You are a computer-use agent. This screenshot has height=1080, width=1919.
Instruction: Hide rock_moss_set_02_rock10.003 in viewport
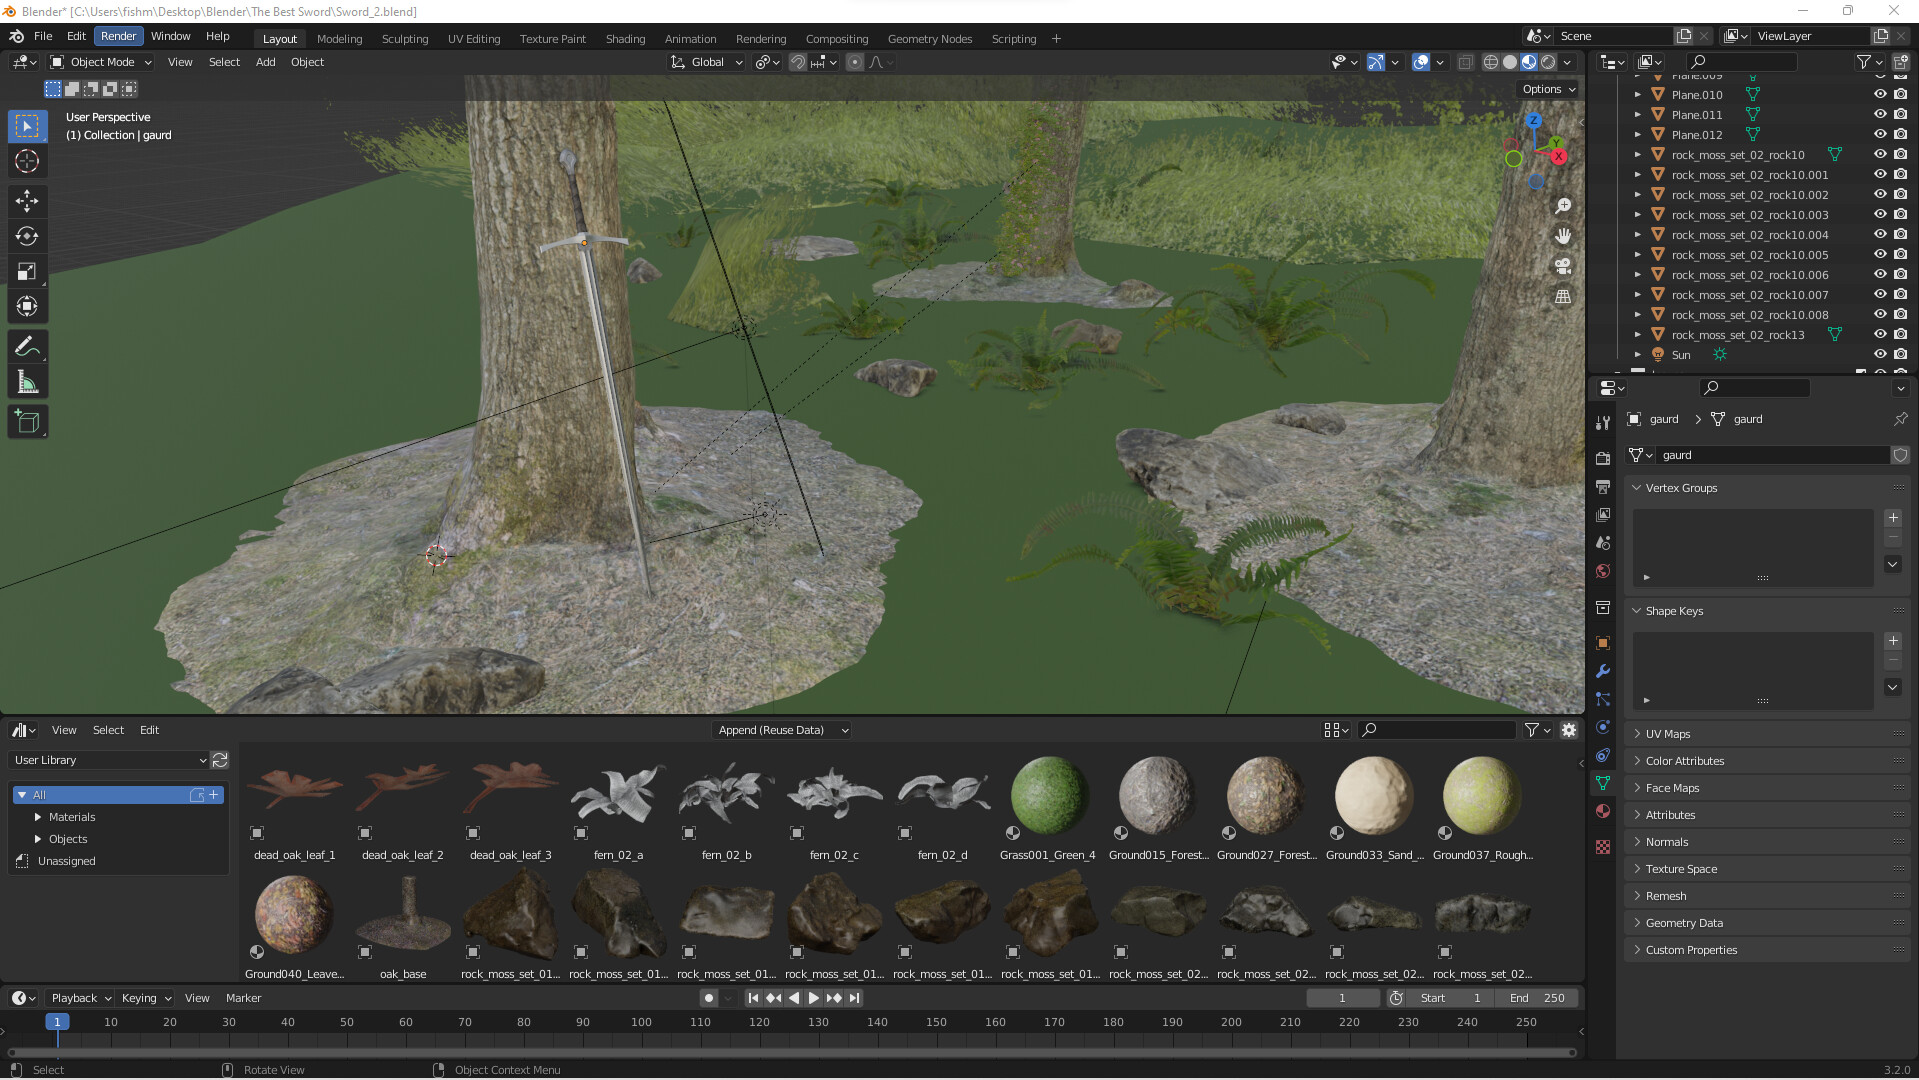tap(1879, 215)
